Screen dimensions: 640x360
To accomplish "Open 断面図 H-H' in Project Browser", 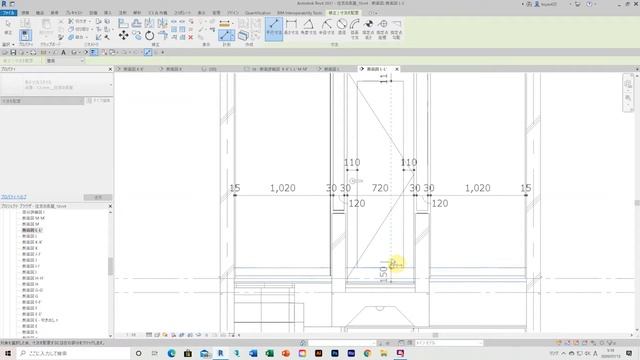I will pos(33,278).
